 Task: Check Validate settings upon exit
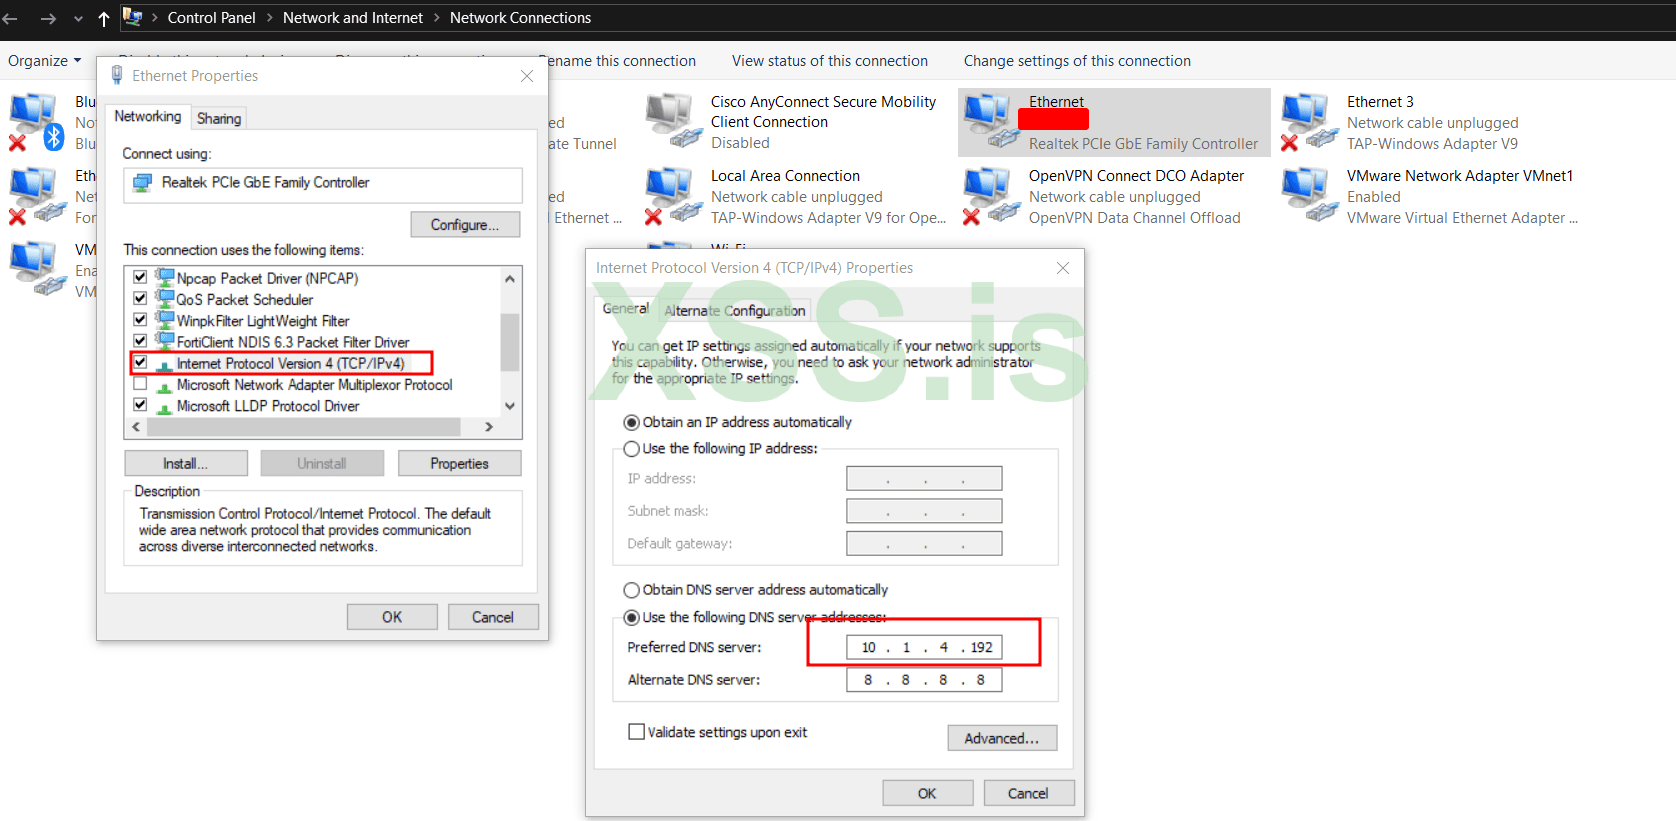pos(636,732)
